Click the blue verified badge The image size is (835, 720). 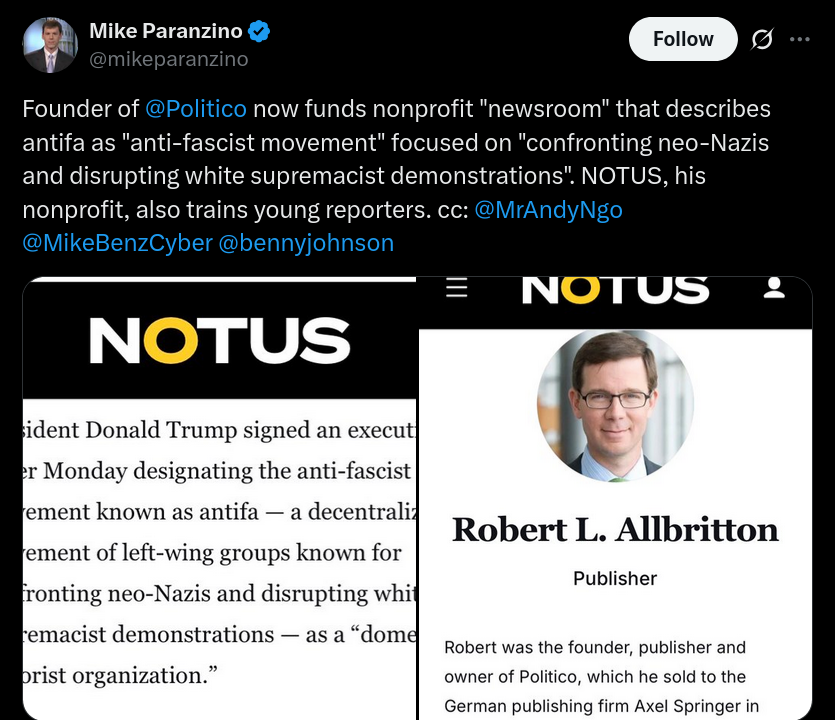point(259,32)
